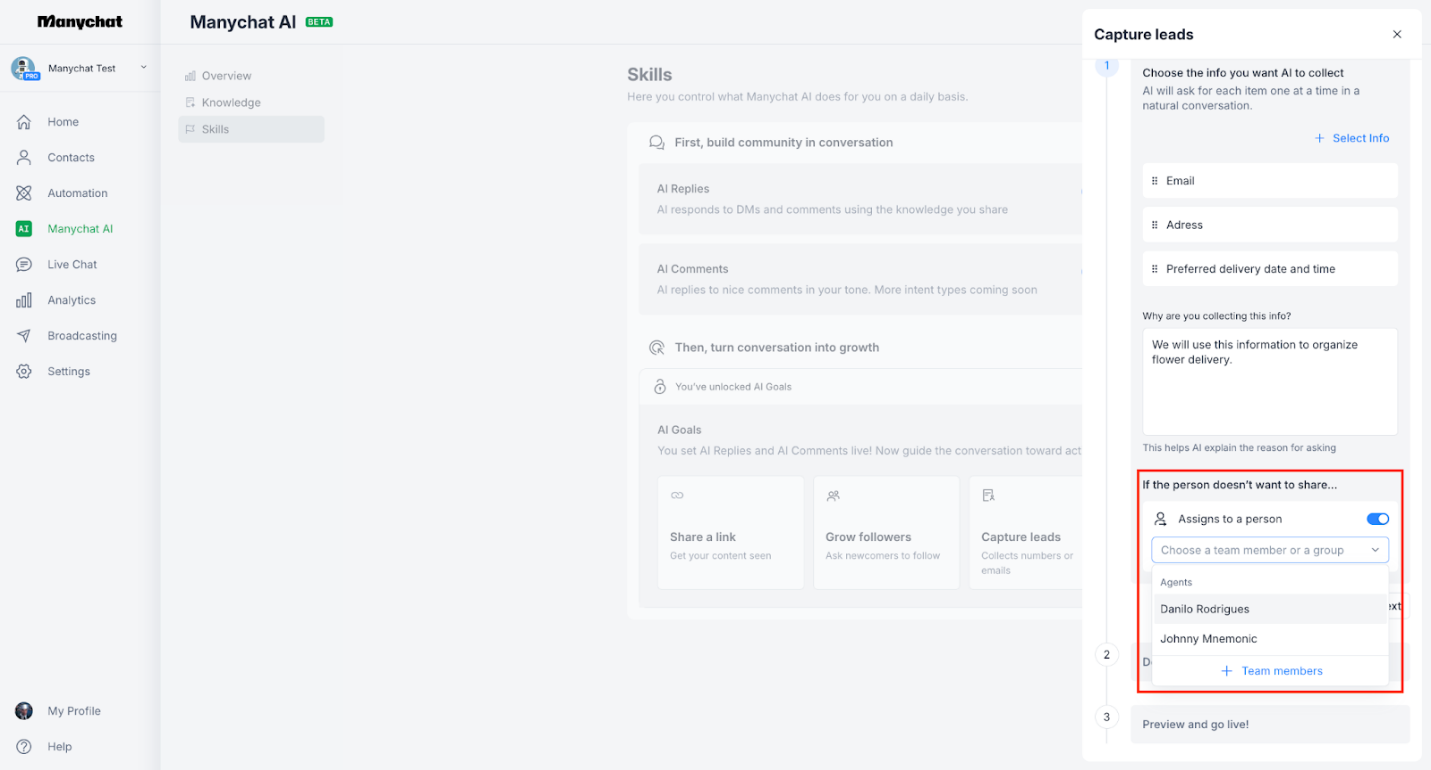Click the Broadcasting paper plane icon

tap(23, 335)
